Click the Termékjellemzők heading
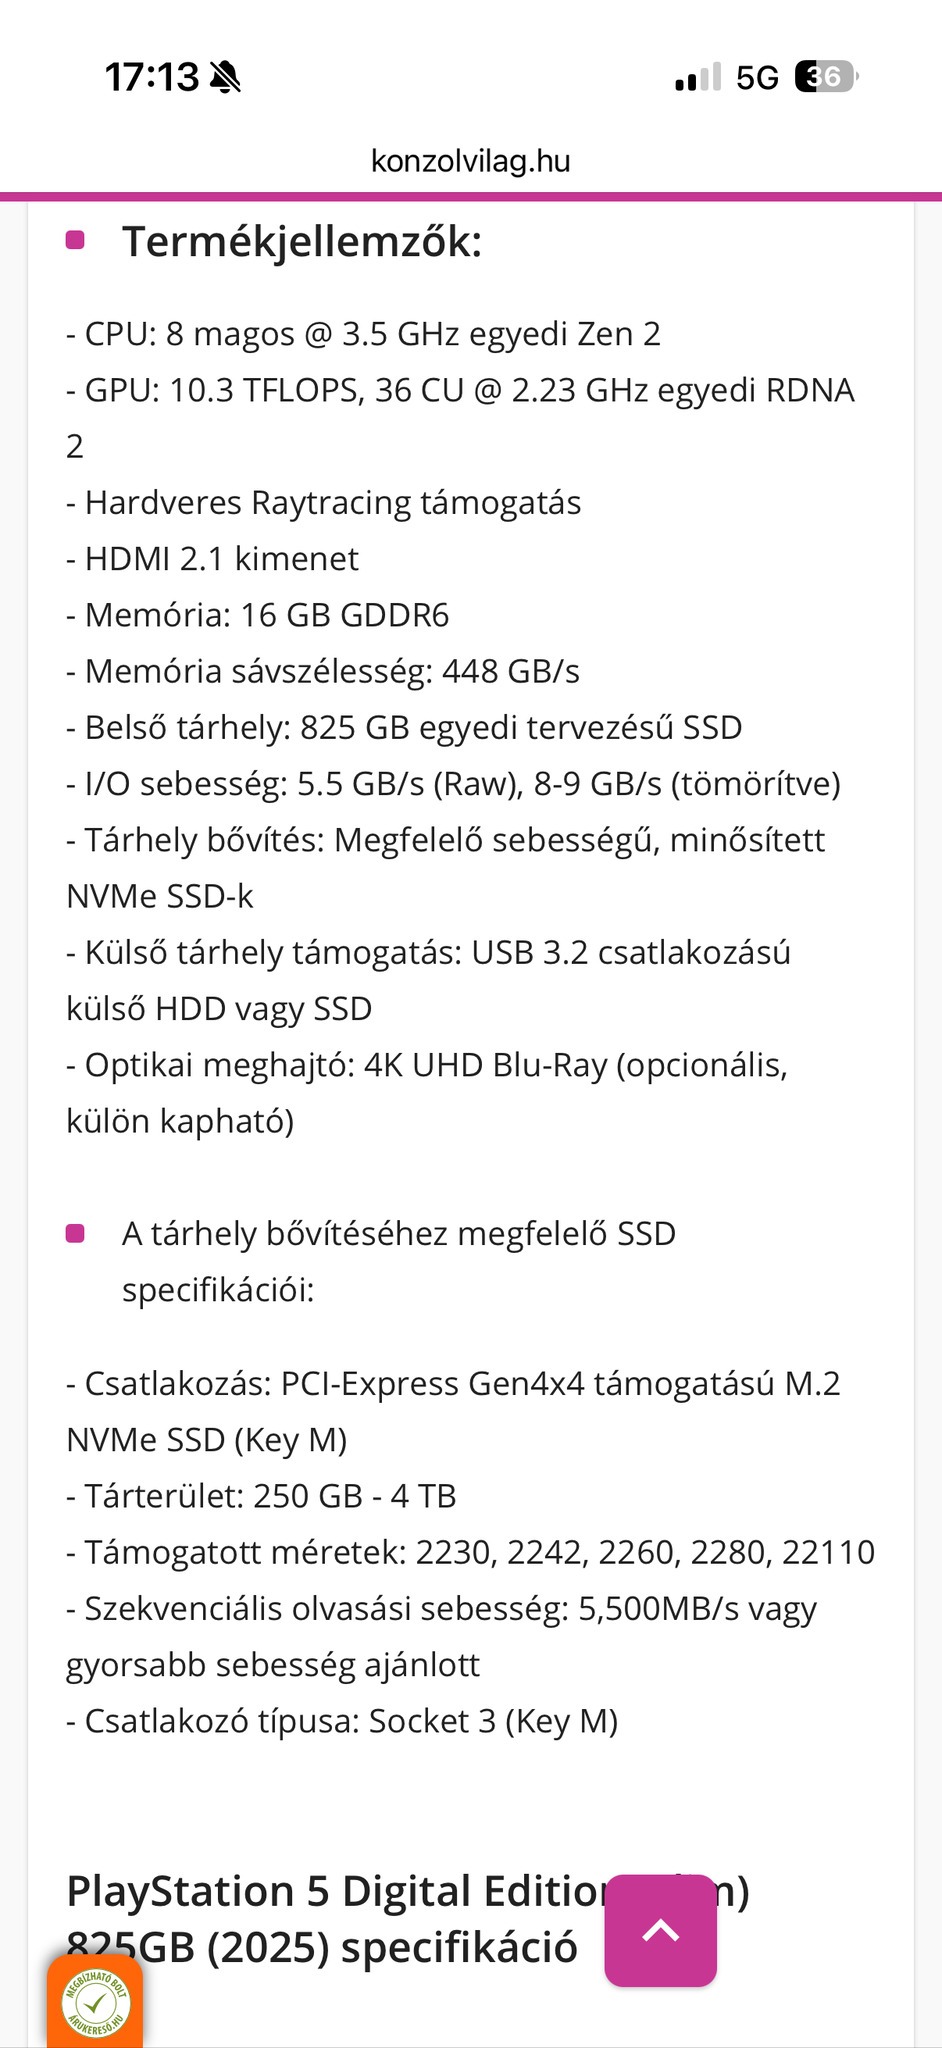Image resolution: width=942 pixels, height=2048 pixels. pos(302,242)
